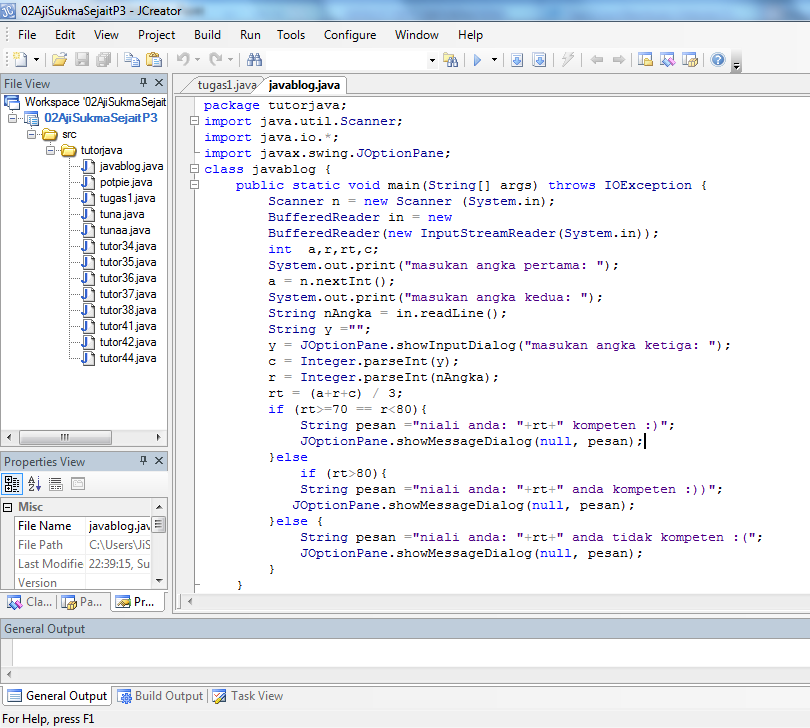Image resolution: width=810 pixels, height=728 pixels.
Task: Click the Property Pages icon in Properties View
Action: tap(78, 484)
